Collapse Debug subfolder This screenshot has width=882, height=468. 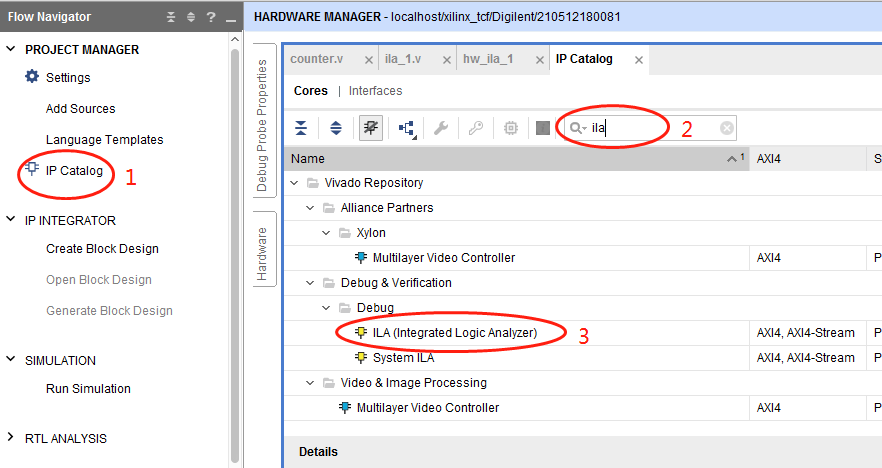coord(326,308)
